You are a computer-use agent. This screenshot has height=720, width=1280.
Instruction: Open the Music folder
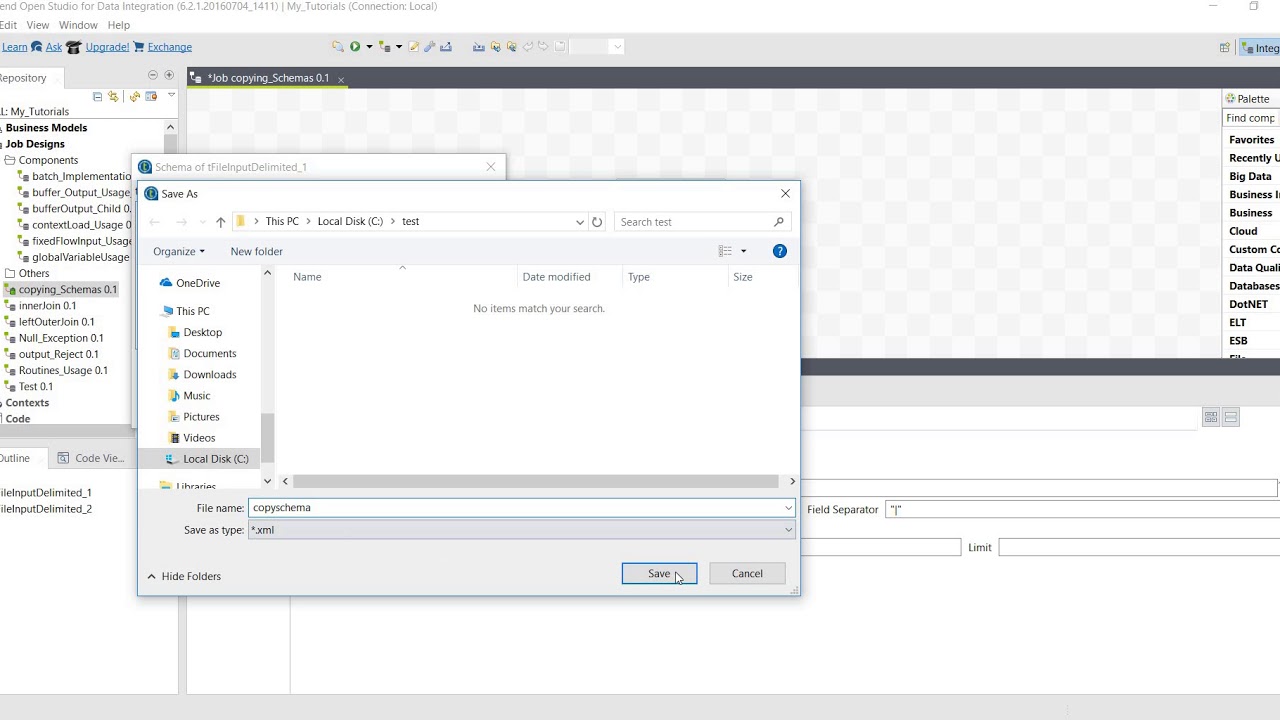189,395
